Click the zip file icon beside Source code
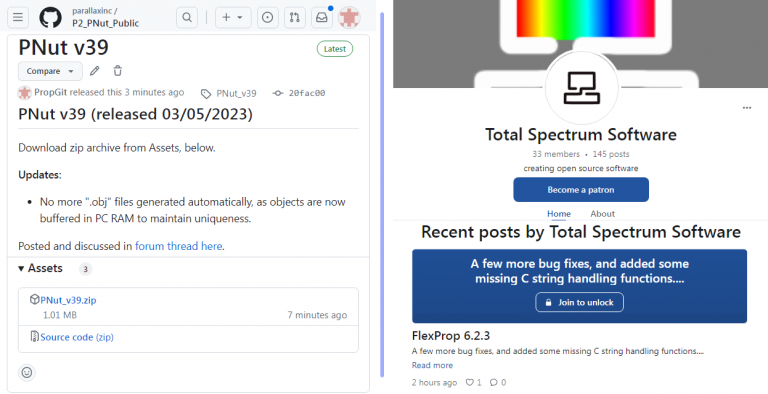 pyautogui.click(x=34, y=336)
